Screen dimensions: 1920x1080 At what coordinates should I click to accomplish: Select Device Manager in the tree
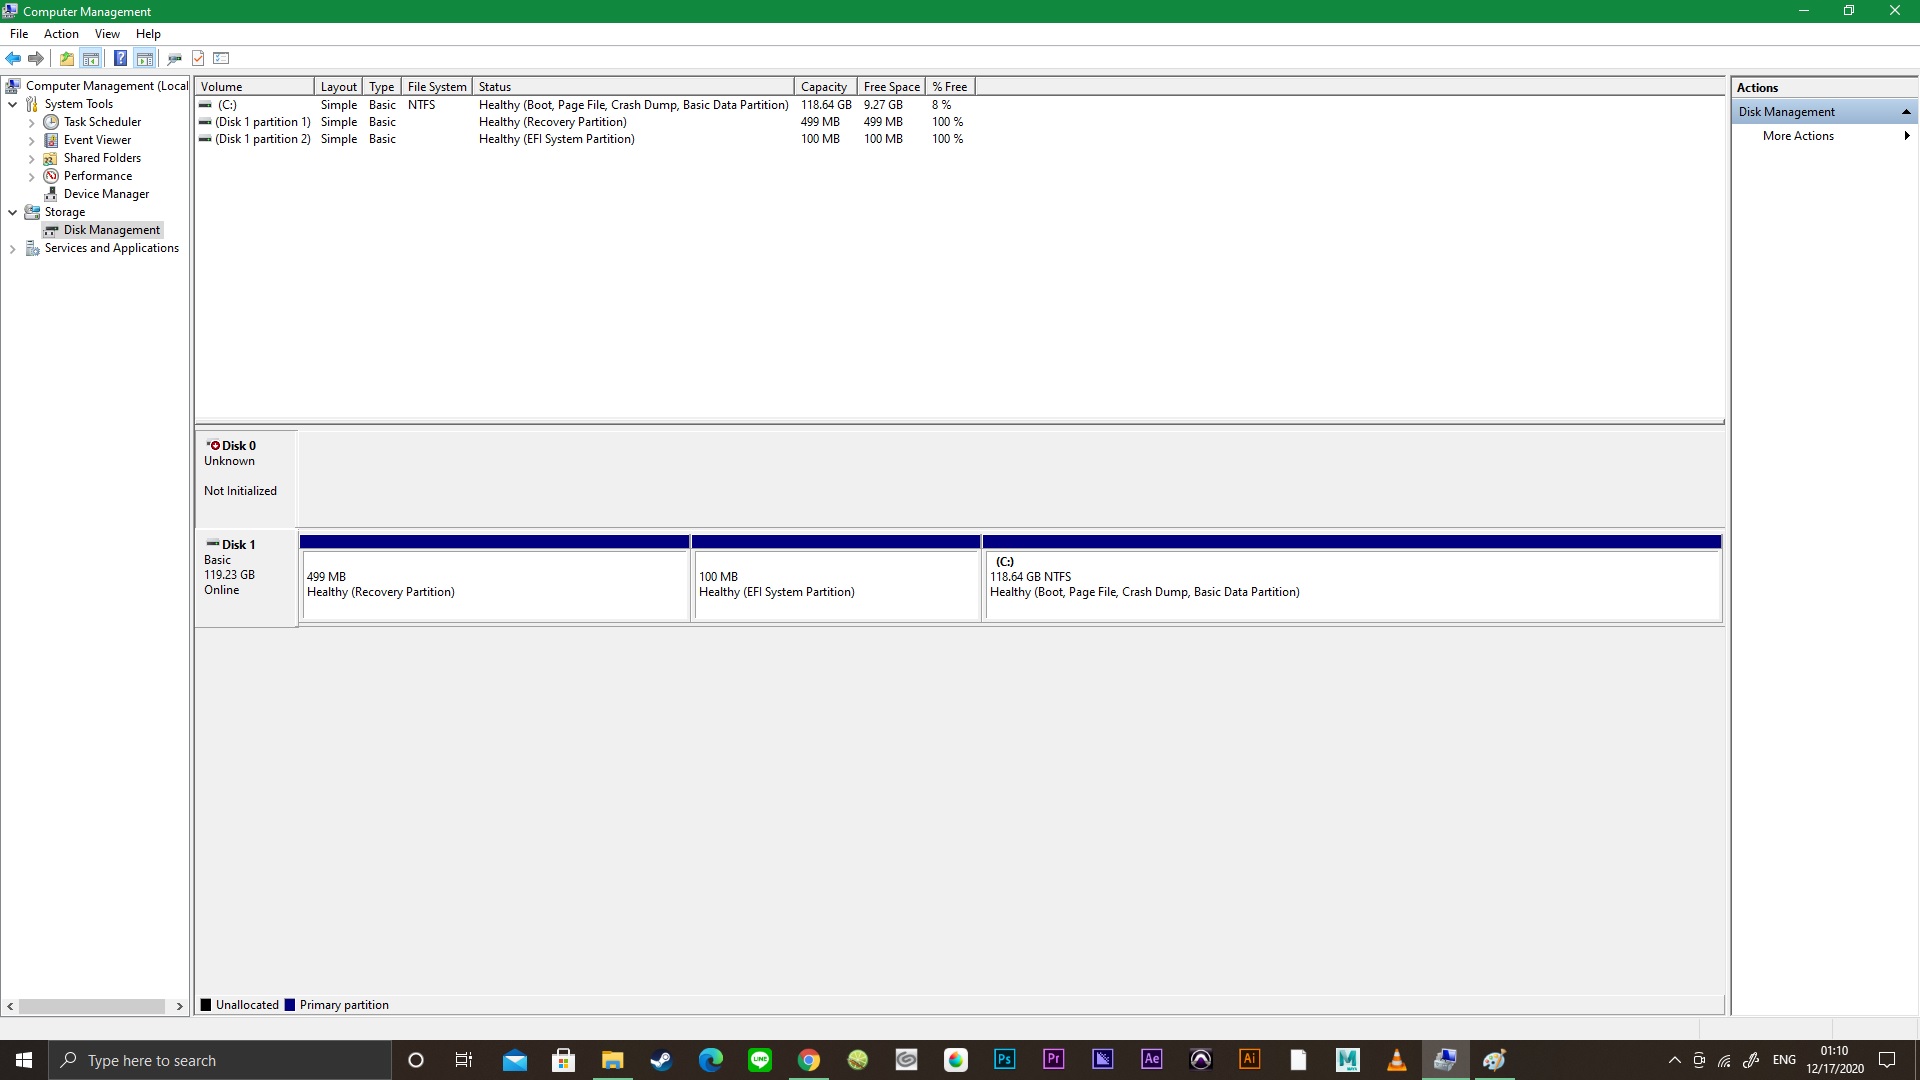coord(106,194)
